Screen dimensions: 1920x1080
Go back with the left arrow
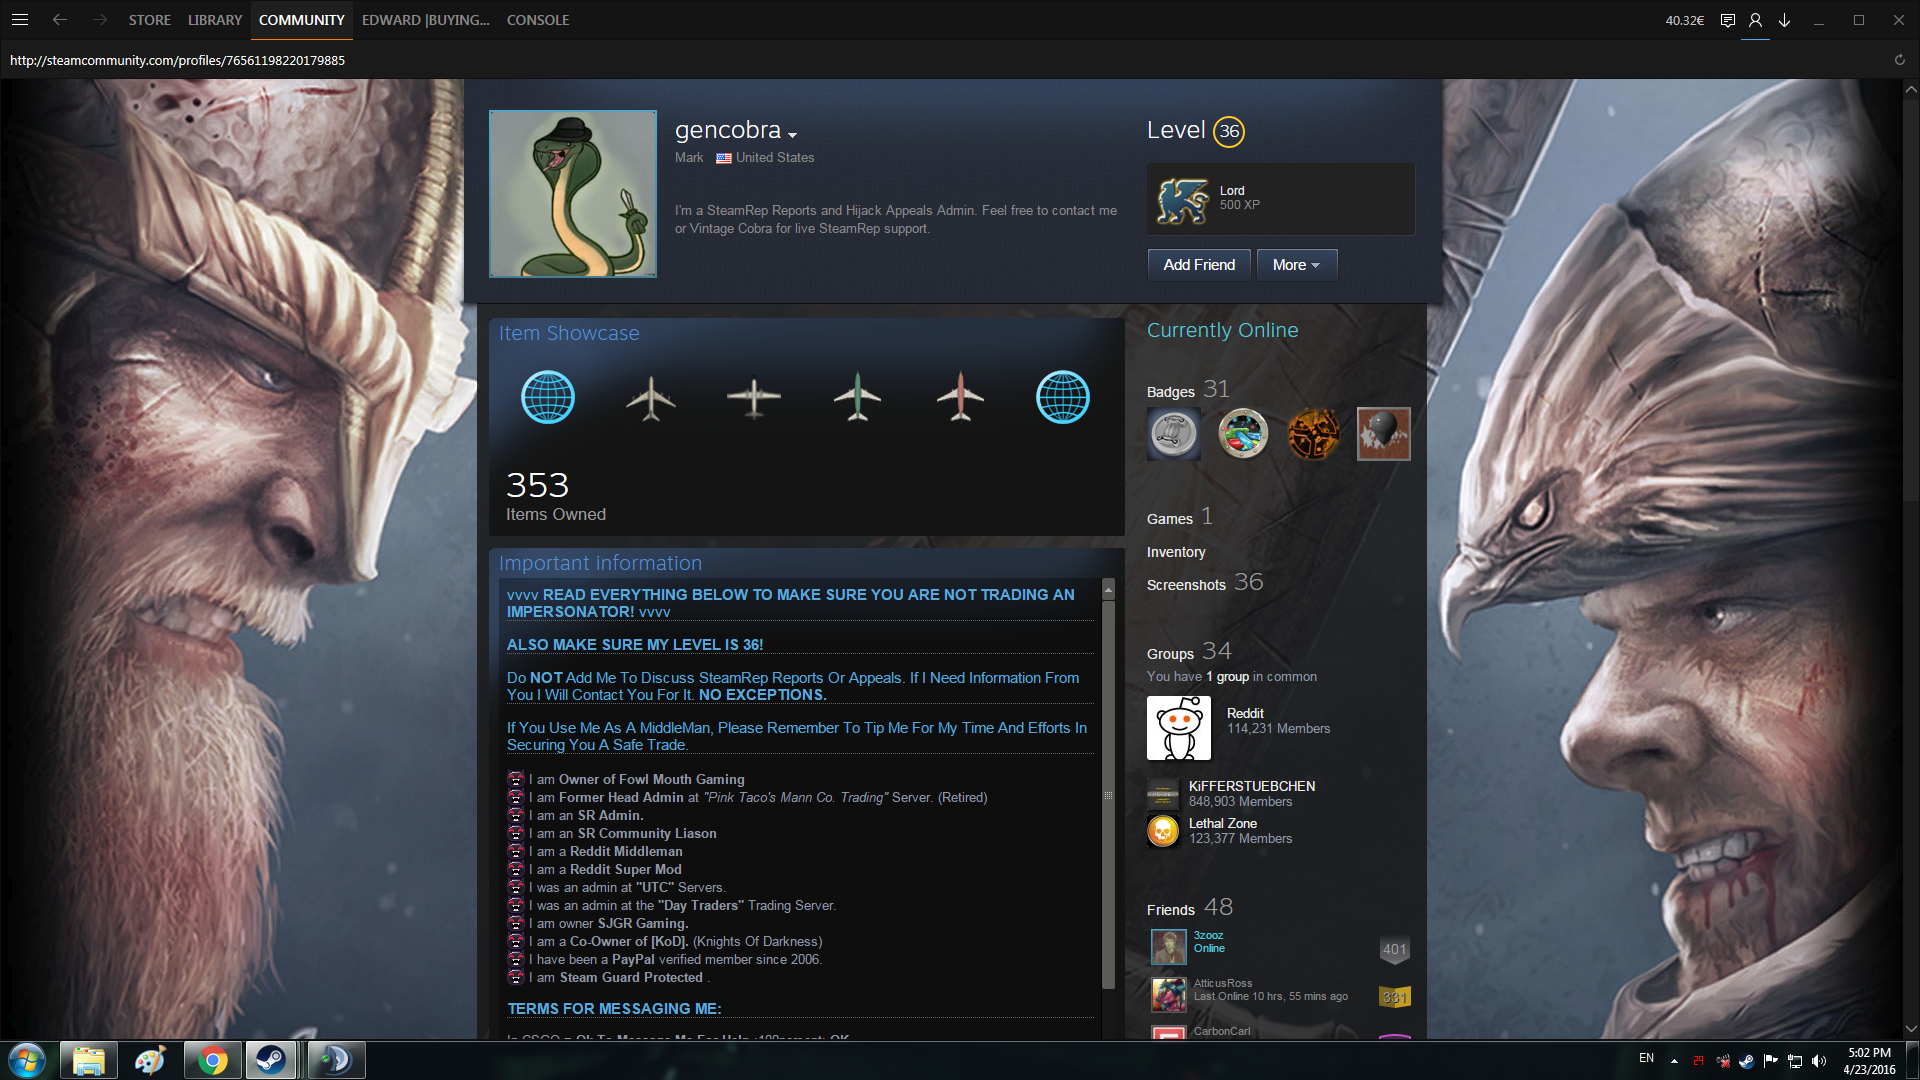(60, 20)
